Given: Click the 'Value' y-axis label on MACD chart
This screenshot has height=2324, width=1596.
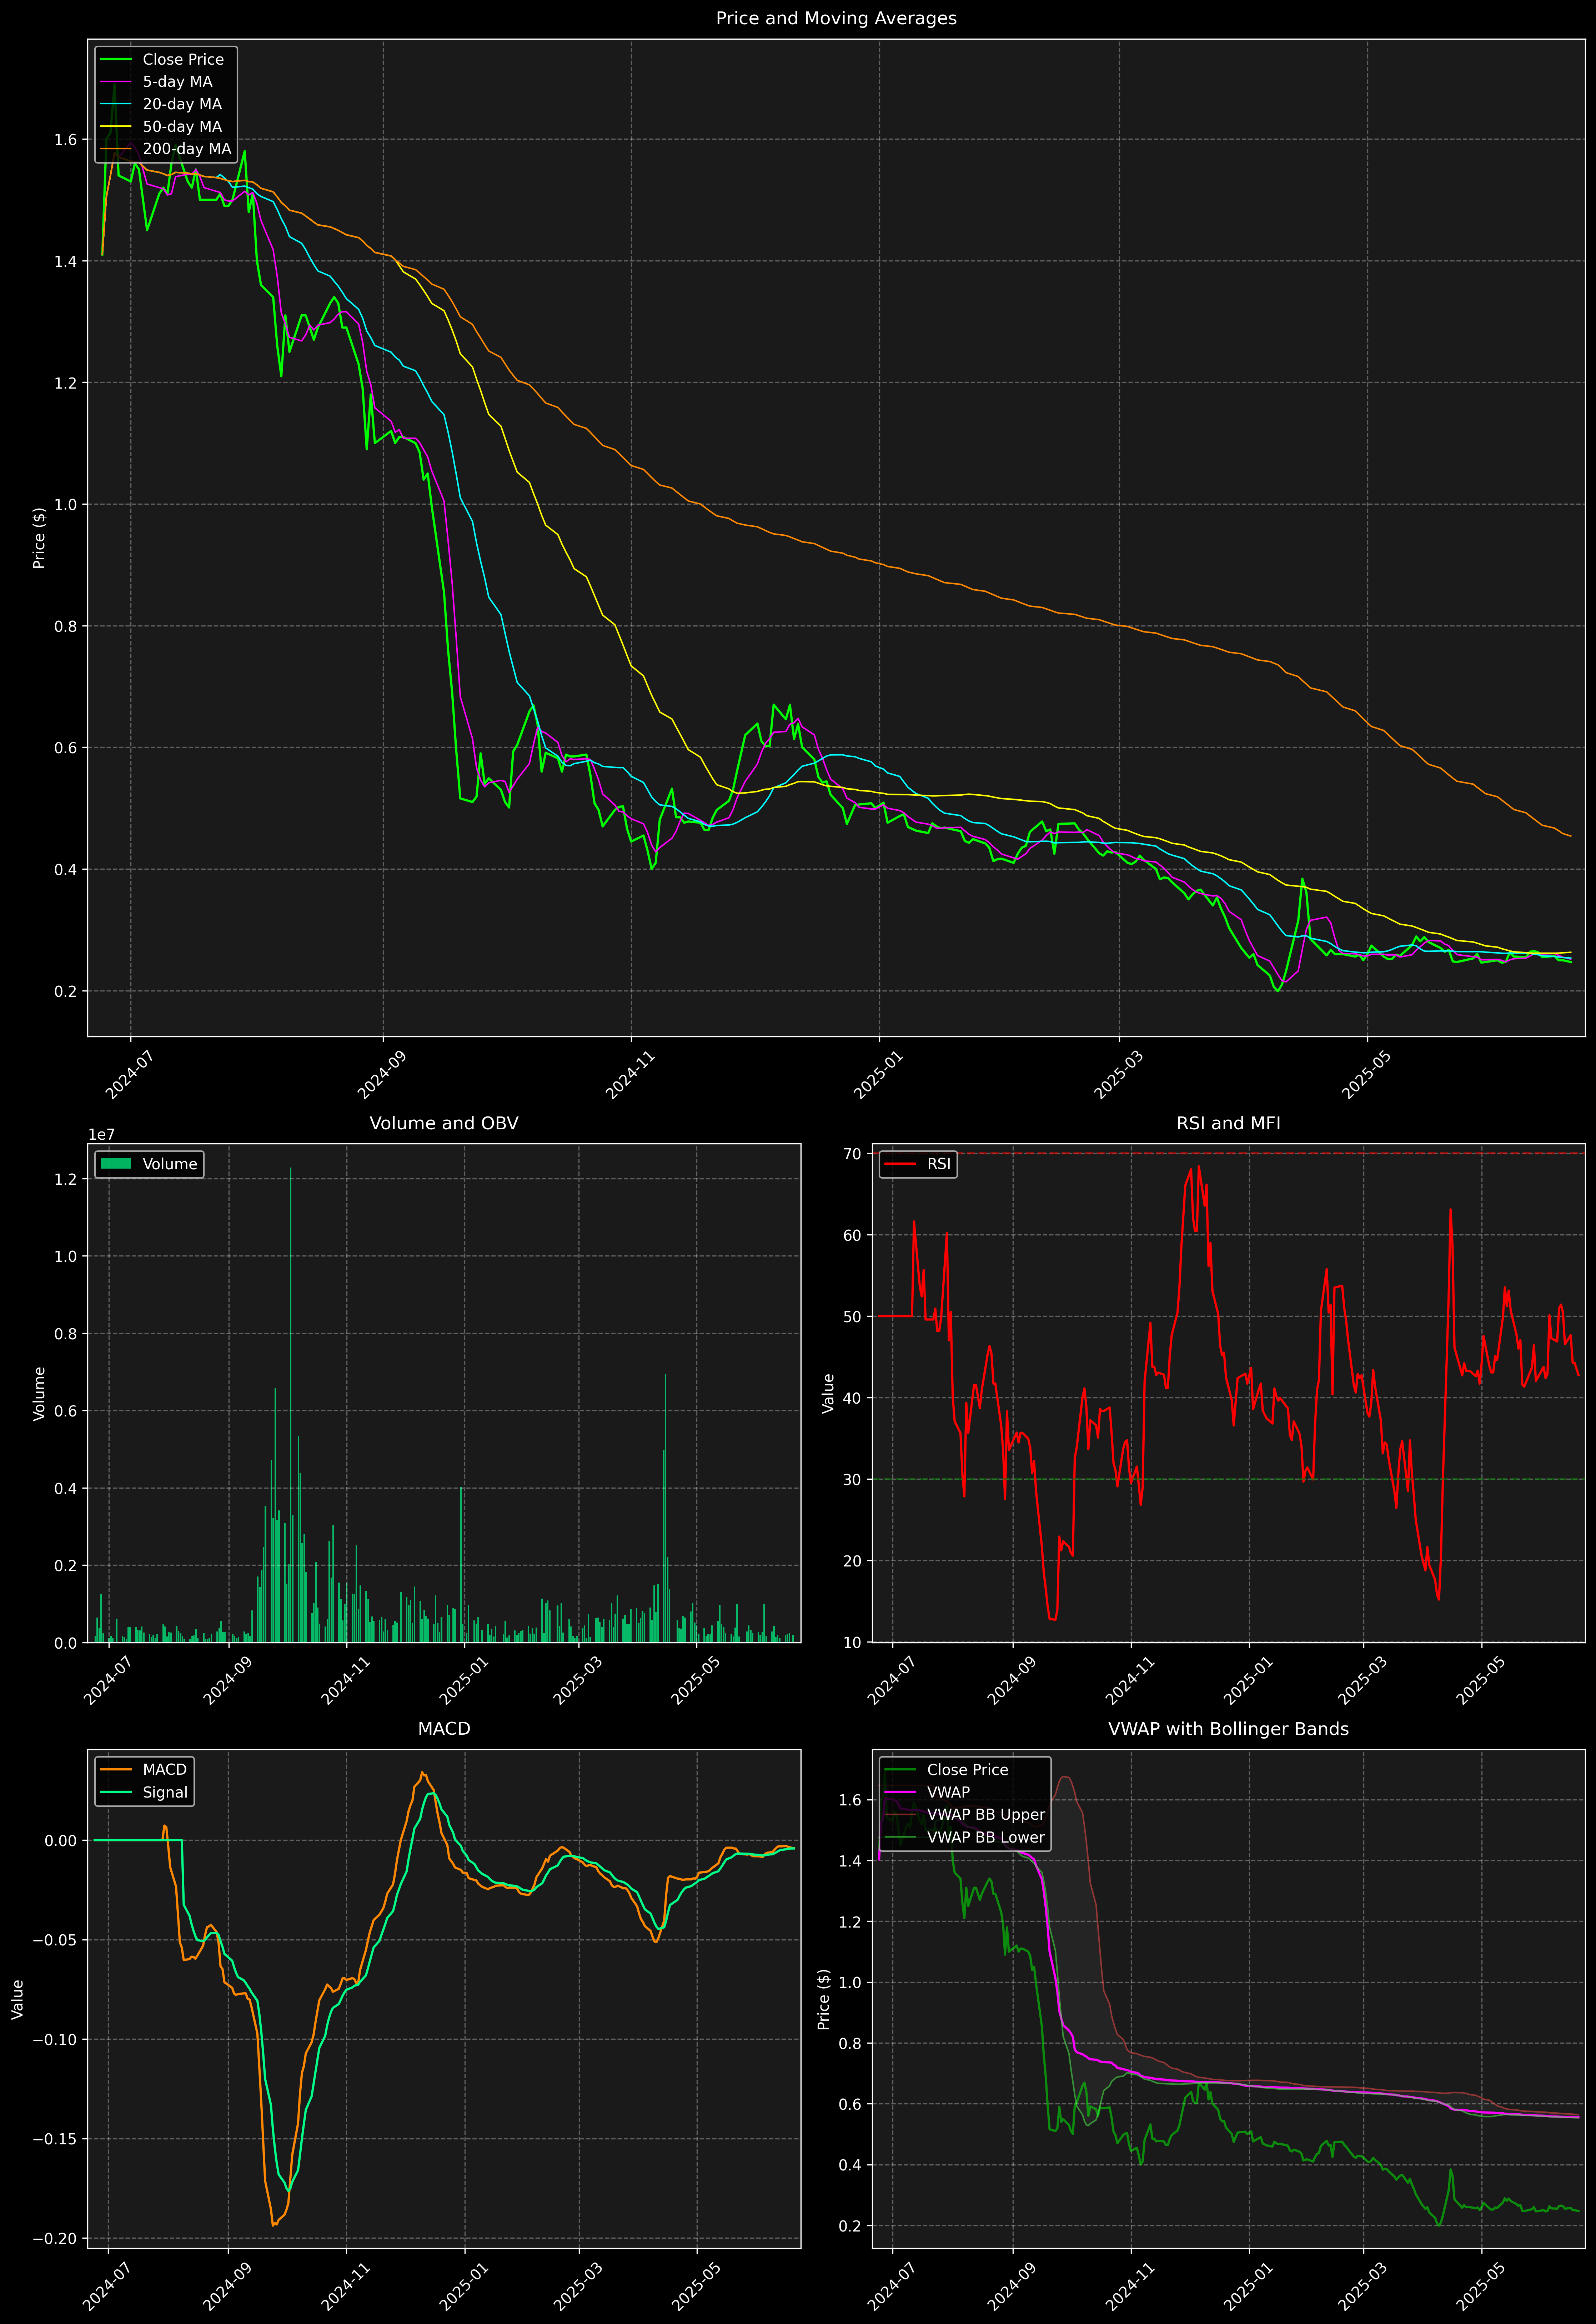Looking at the screenshot, I should pyautogui.click(x=17, y=1999).
